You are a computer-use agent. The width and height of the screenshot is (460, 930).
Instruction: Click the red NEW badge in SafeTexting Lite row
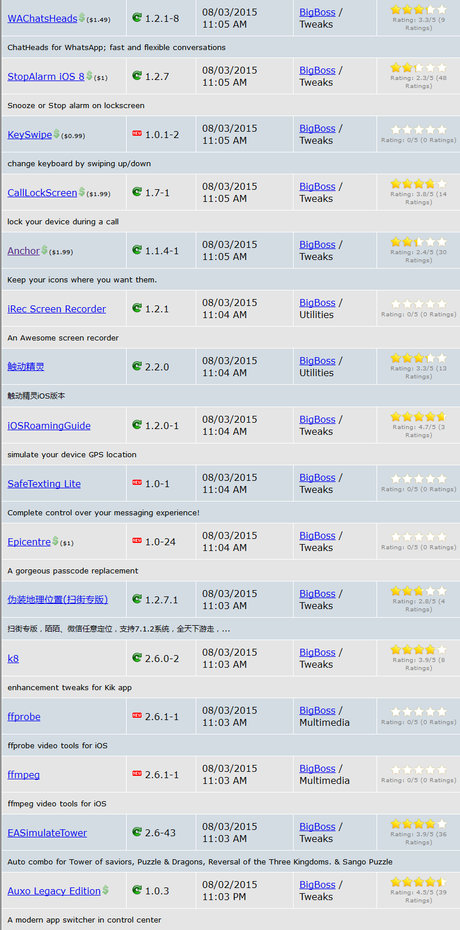pos(137,482)
